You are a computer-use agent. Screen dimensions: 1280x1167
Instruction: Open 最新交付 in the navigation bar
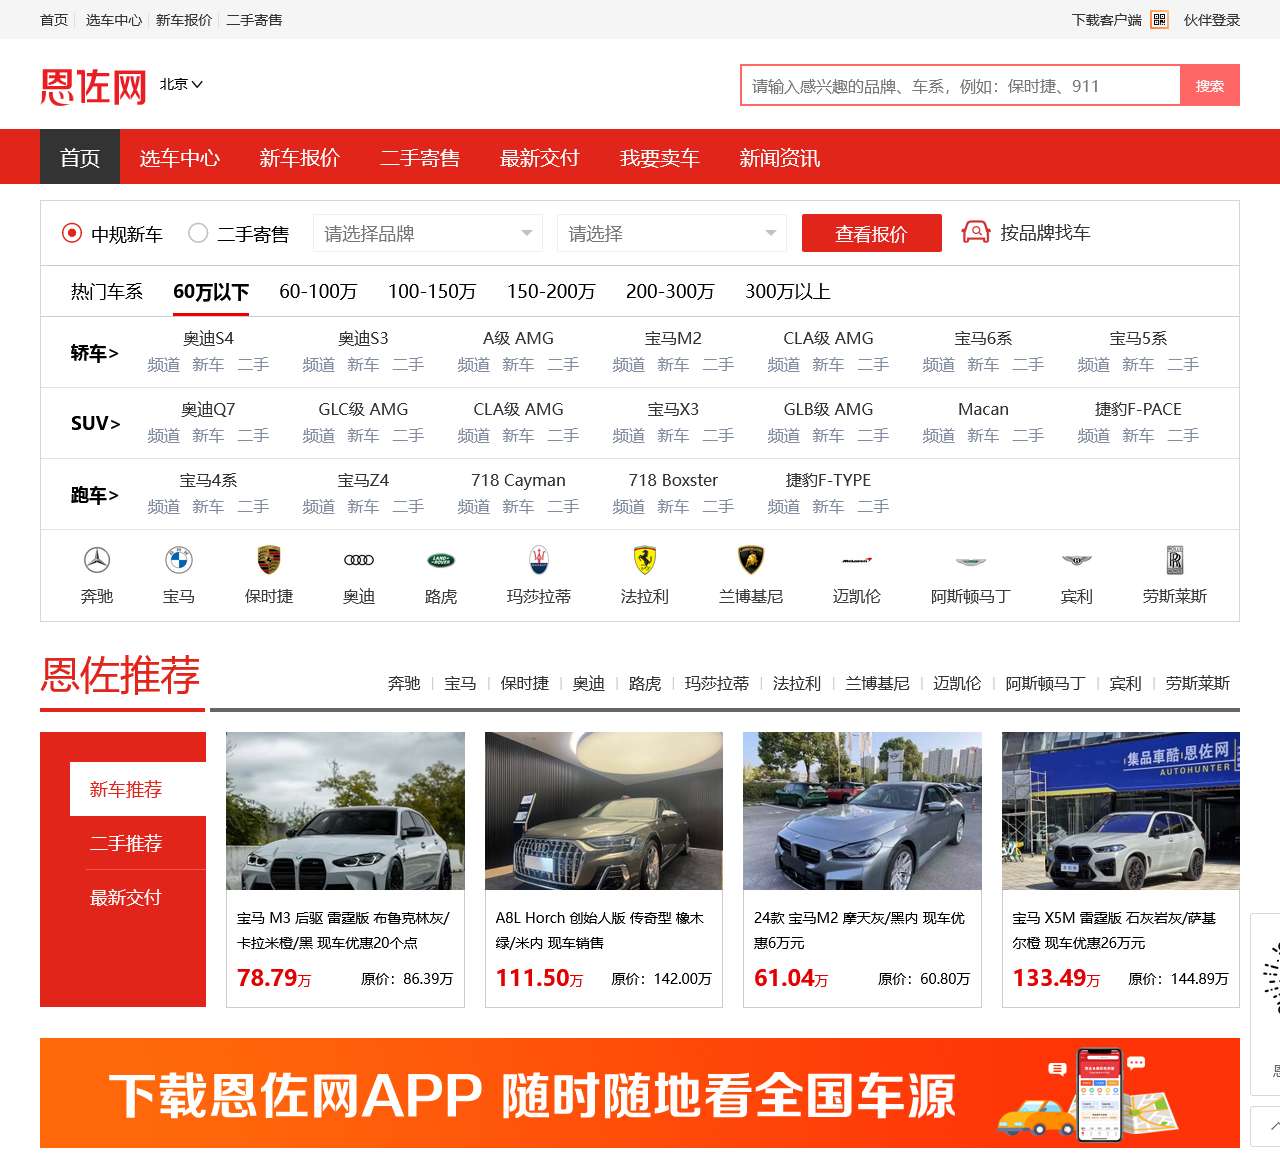pyautogui.click(x=540, y=157)
